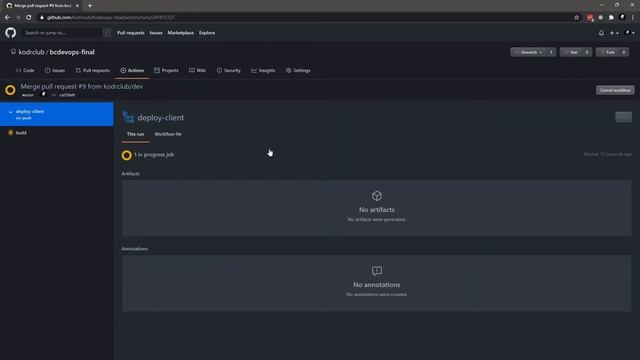Click the No annotations comment icon

[x=377, y=271]
